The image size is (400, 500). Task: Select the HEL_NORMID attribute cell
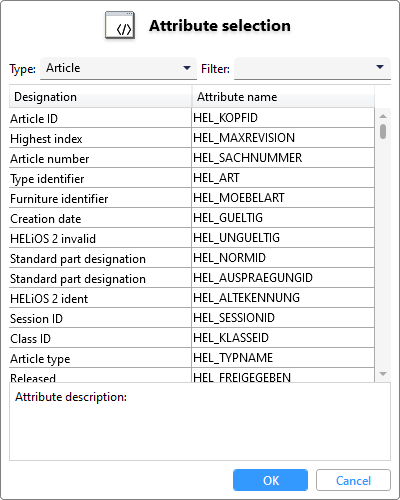(x=283, y=258)
